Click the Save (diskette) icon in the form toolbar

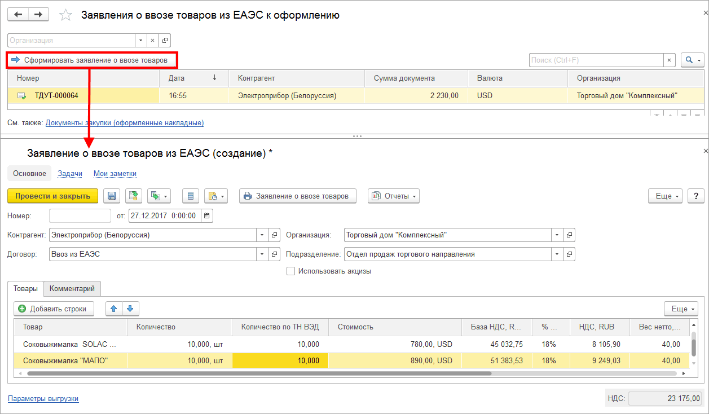(x=111, y=196)
